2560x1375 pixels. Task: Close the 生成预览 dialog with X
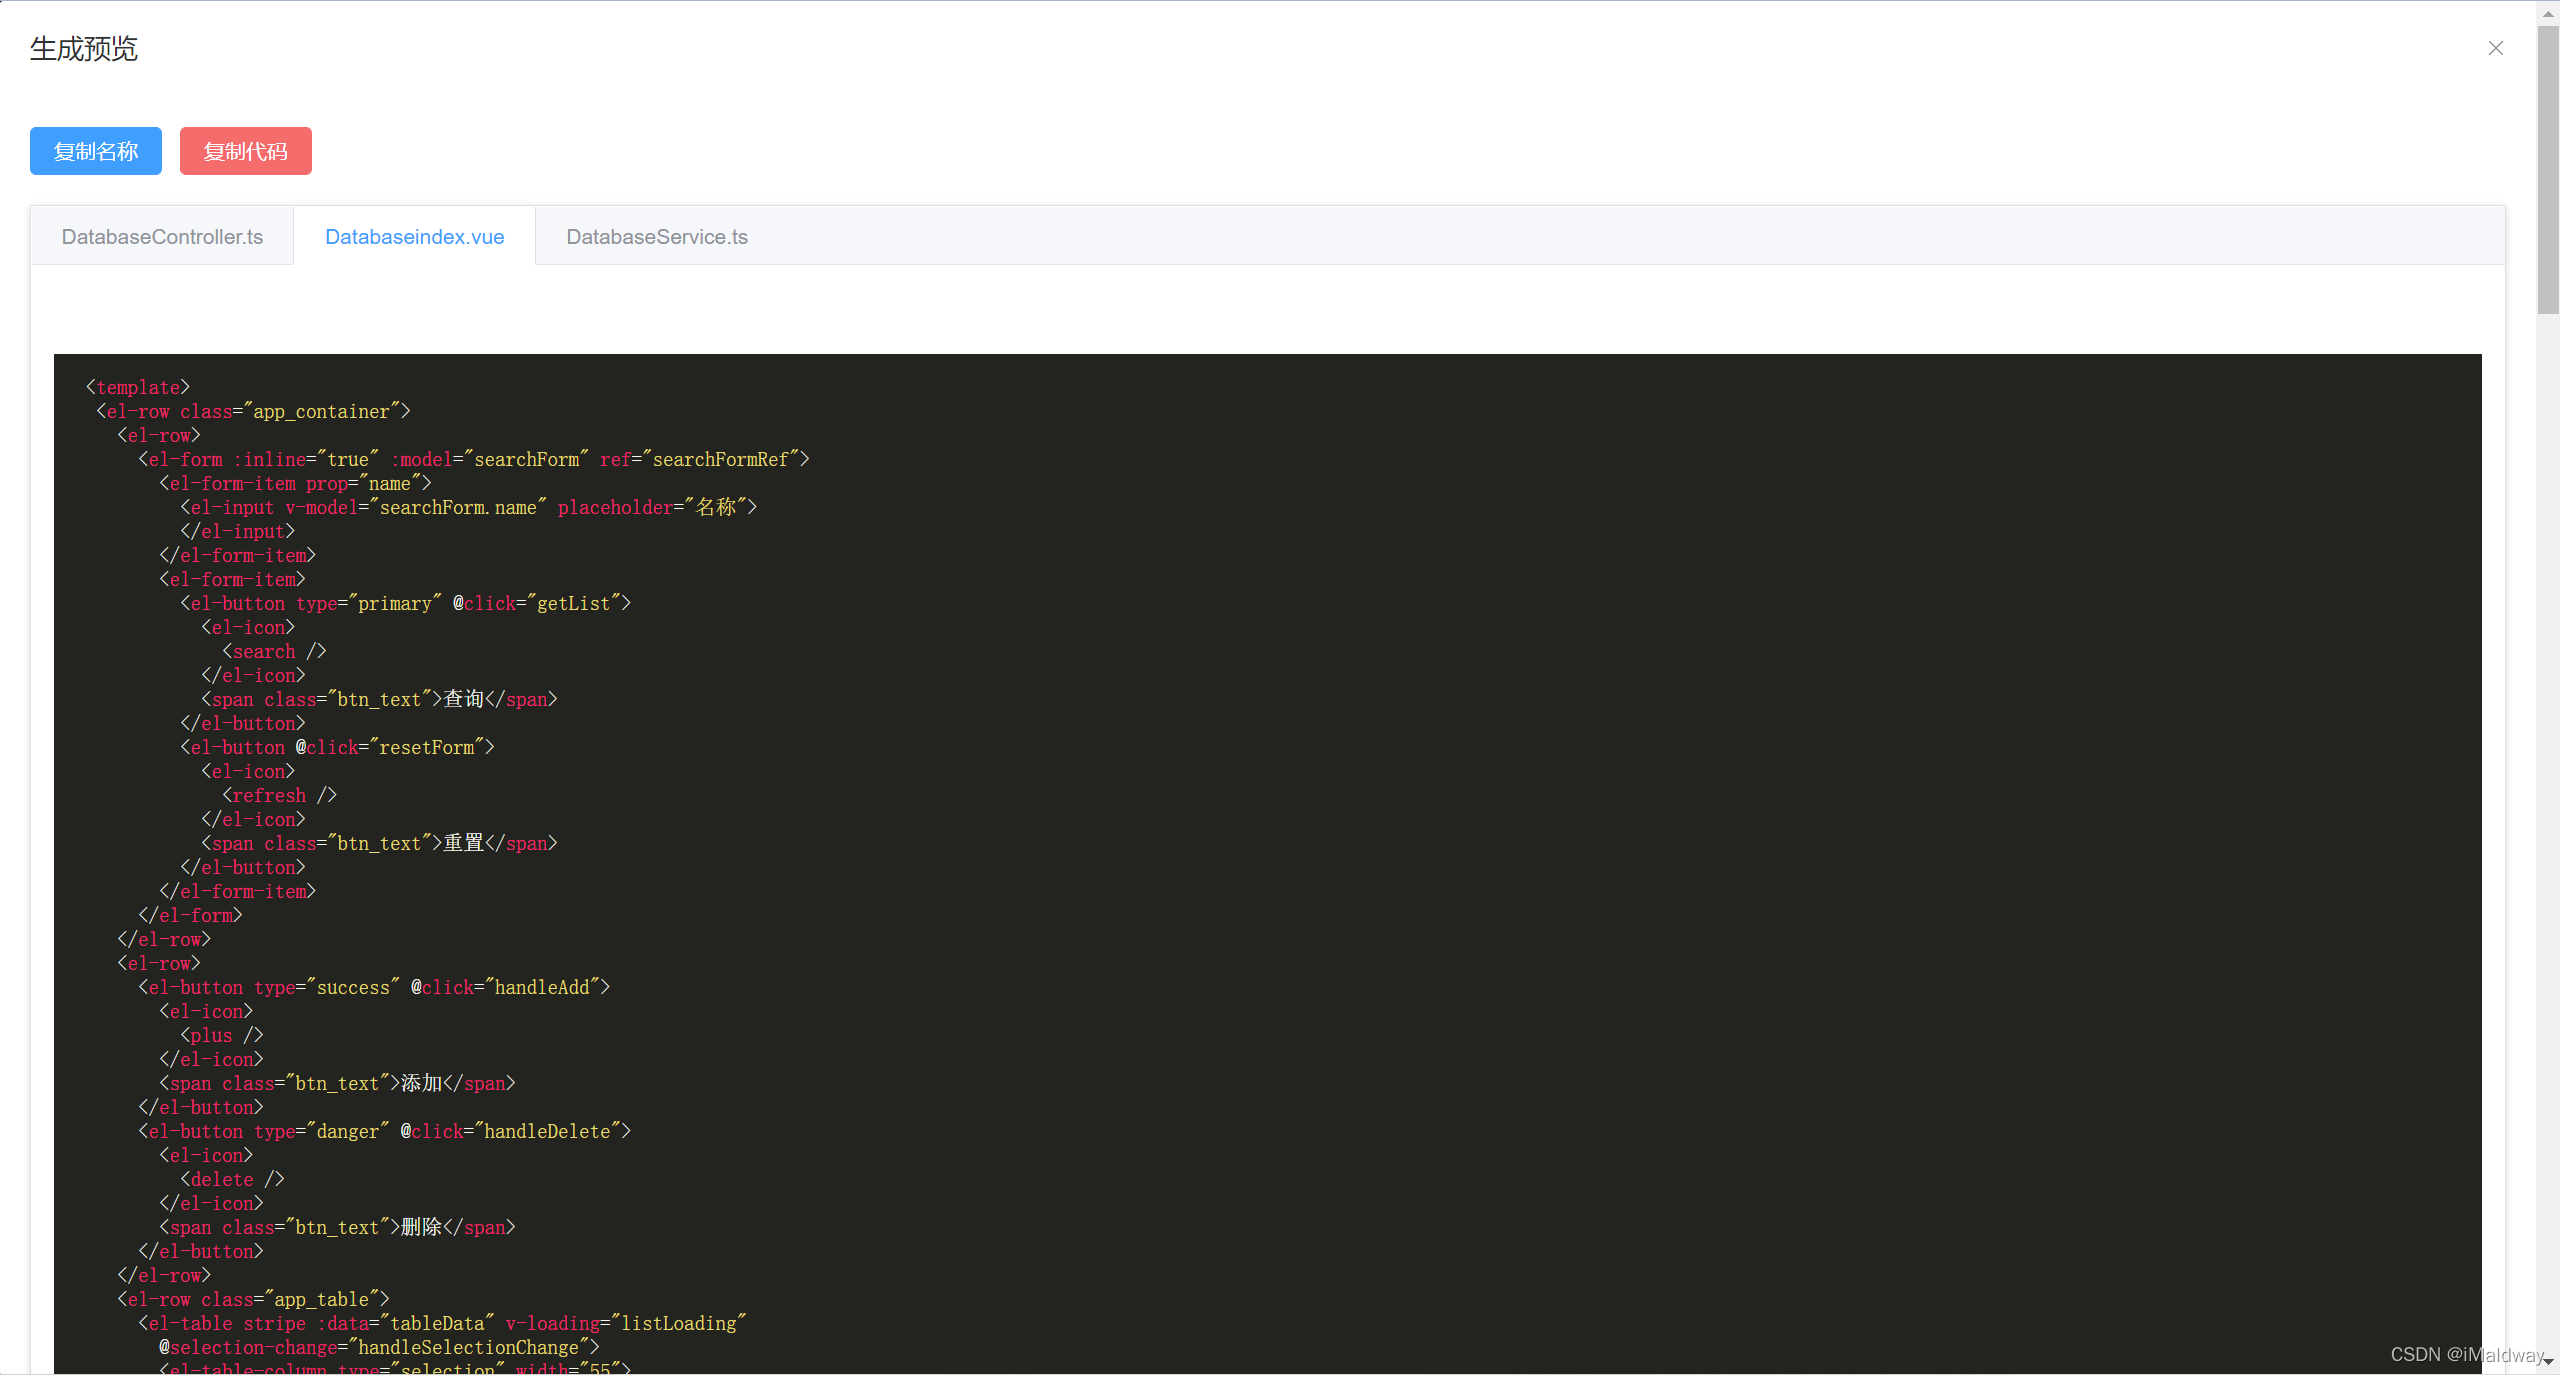(x=2495, y=48)
